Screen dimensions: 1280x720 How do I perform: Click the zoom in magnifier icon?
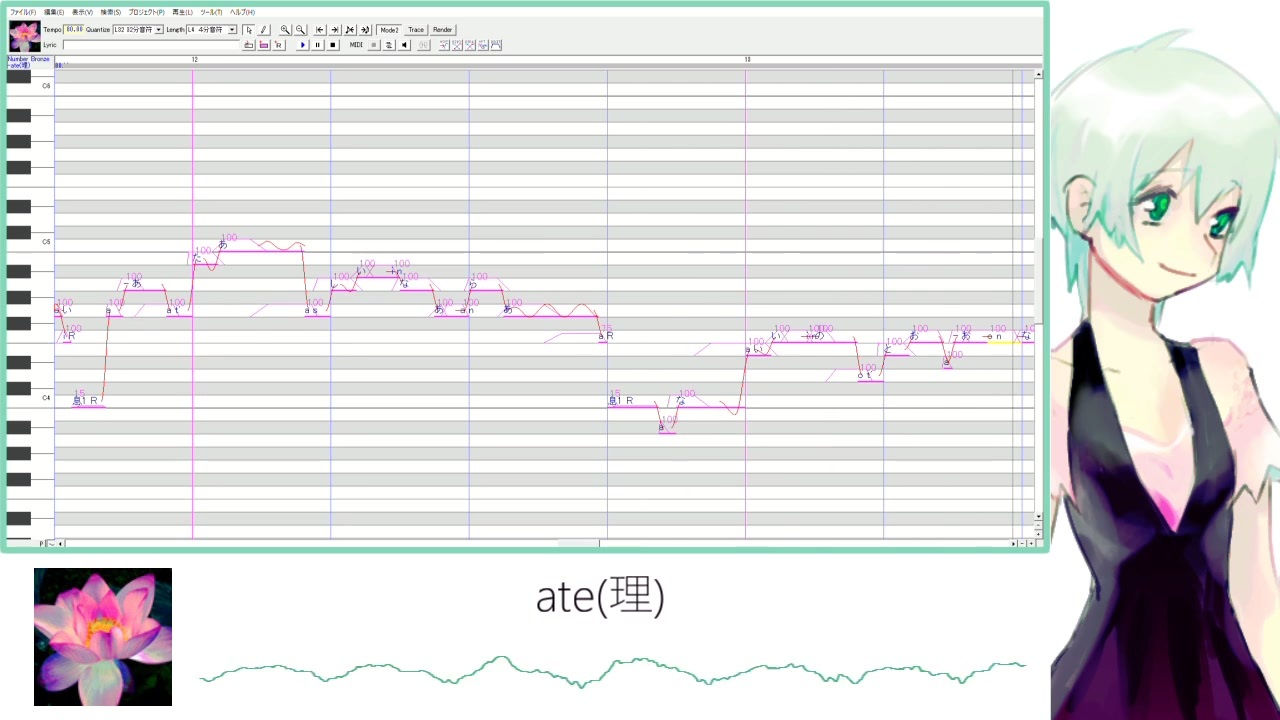pyautogui.click(x=285, y=30)
